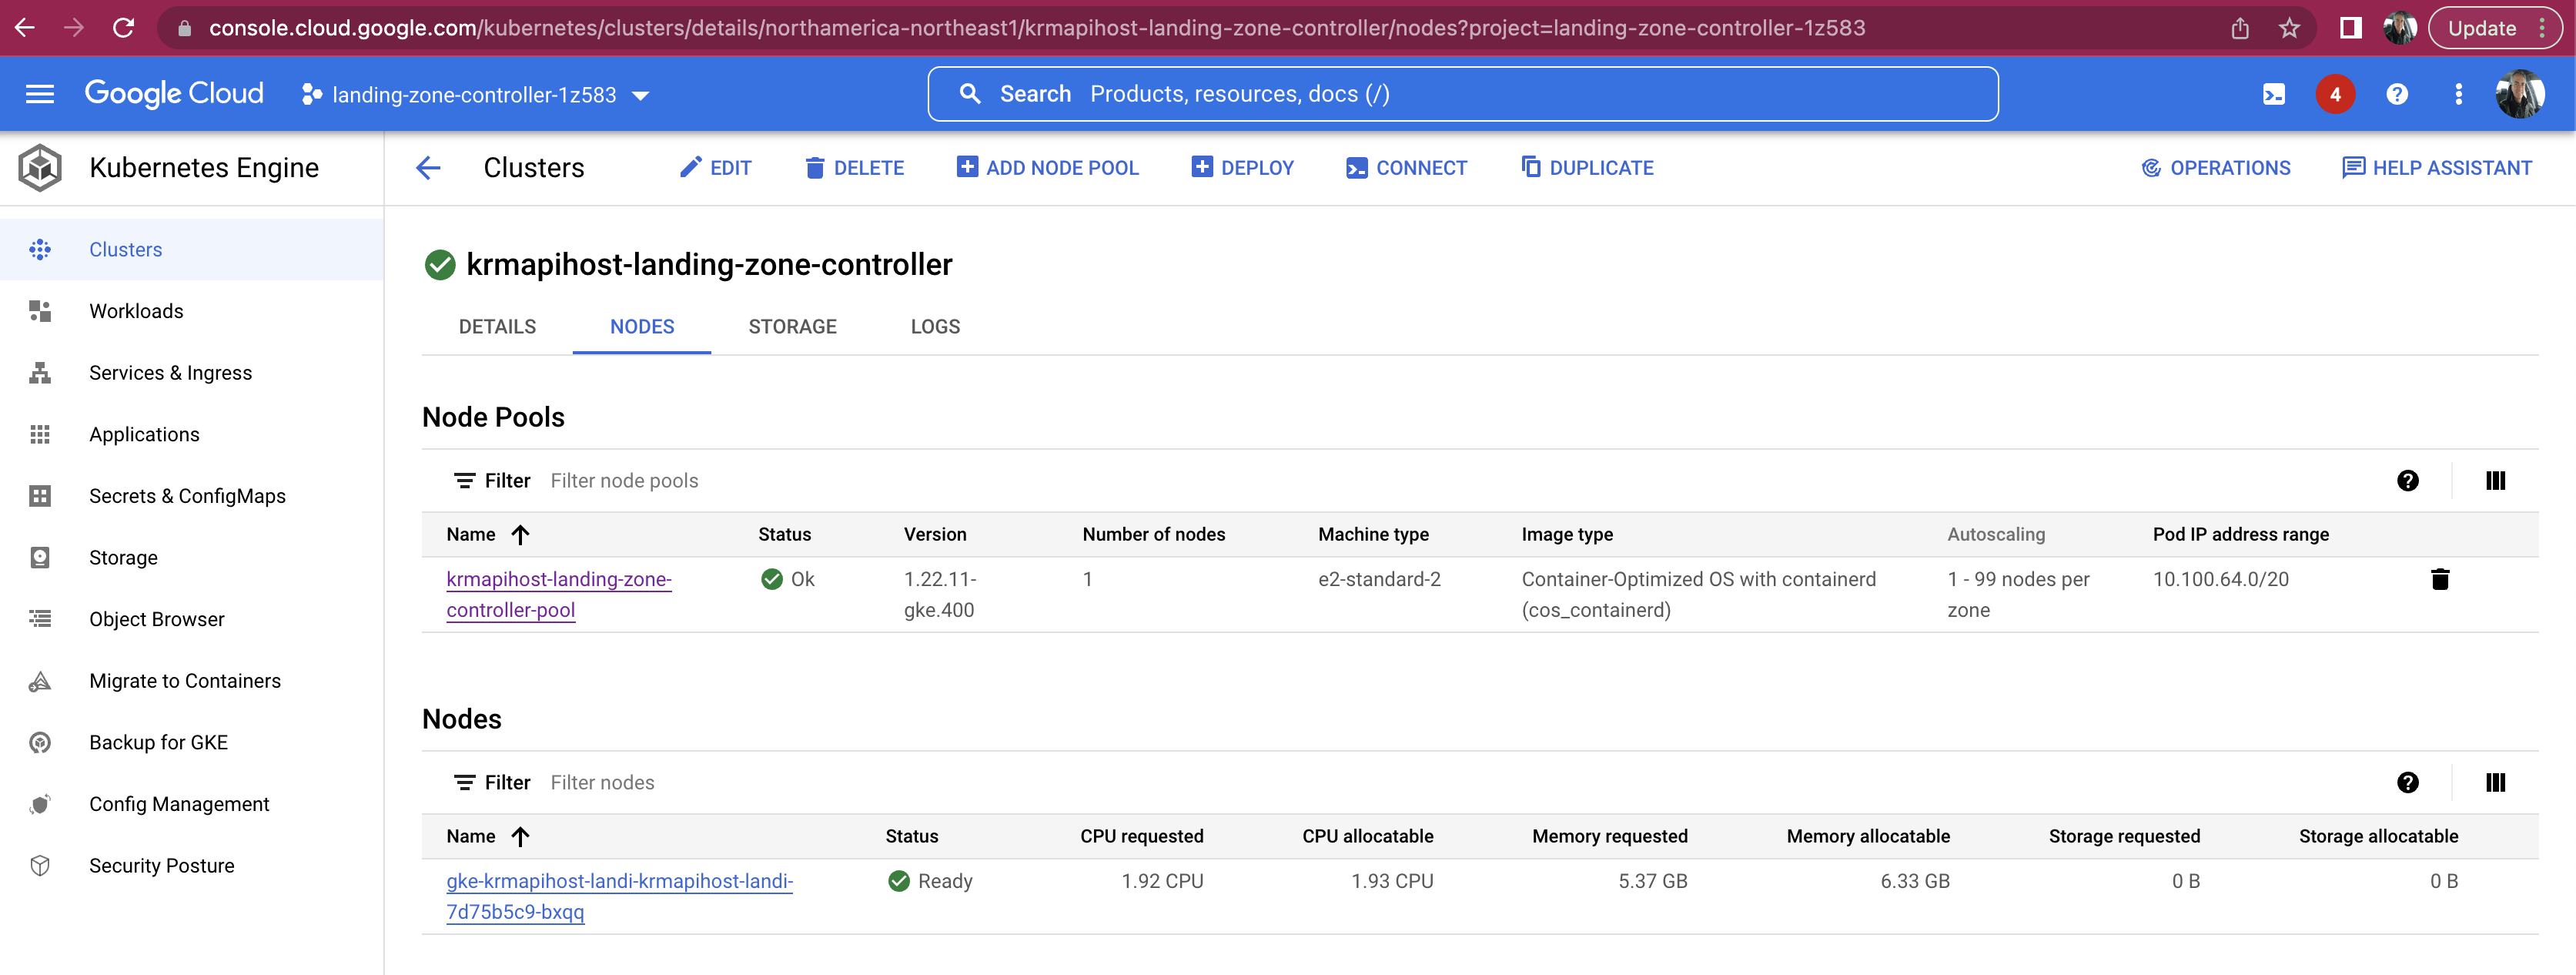Click the Security Posture sidebar icon

[x=40, y=865]
